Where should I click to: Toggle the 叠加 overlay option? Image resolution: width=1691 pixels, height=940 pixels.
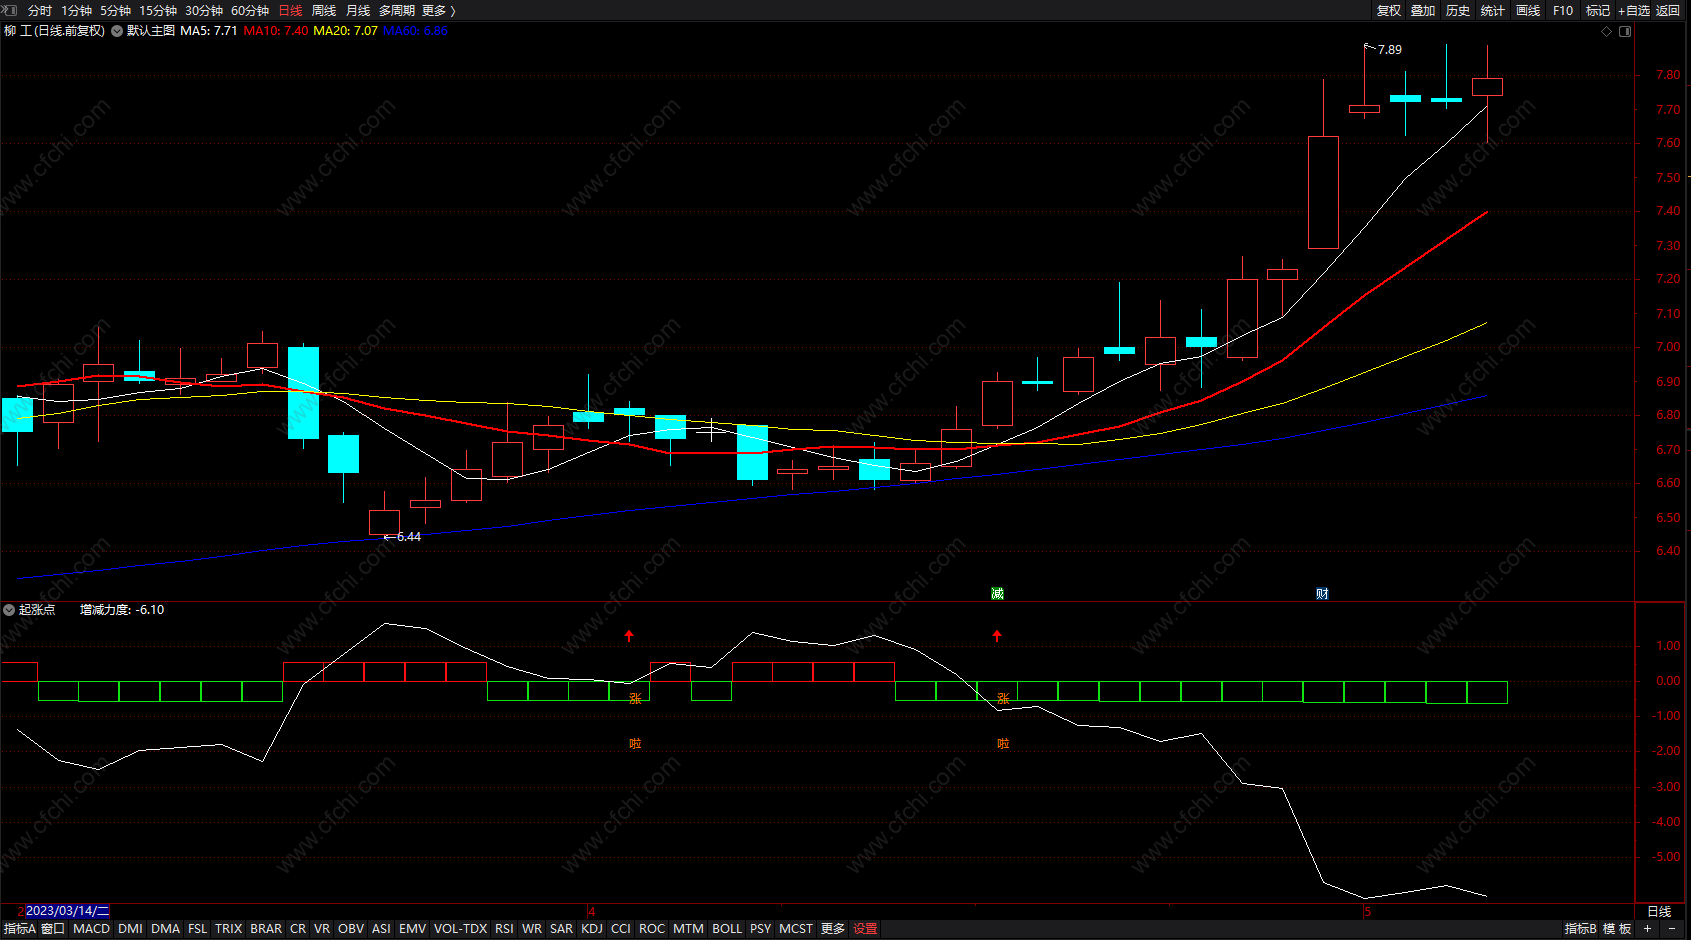[x=1423, y=10]
